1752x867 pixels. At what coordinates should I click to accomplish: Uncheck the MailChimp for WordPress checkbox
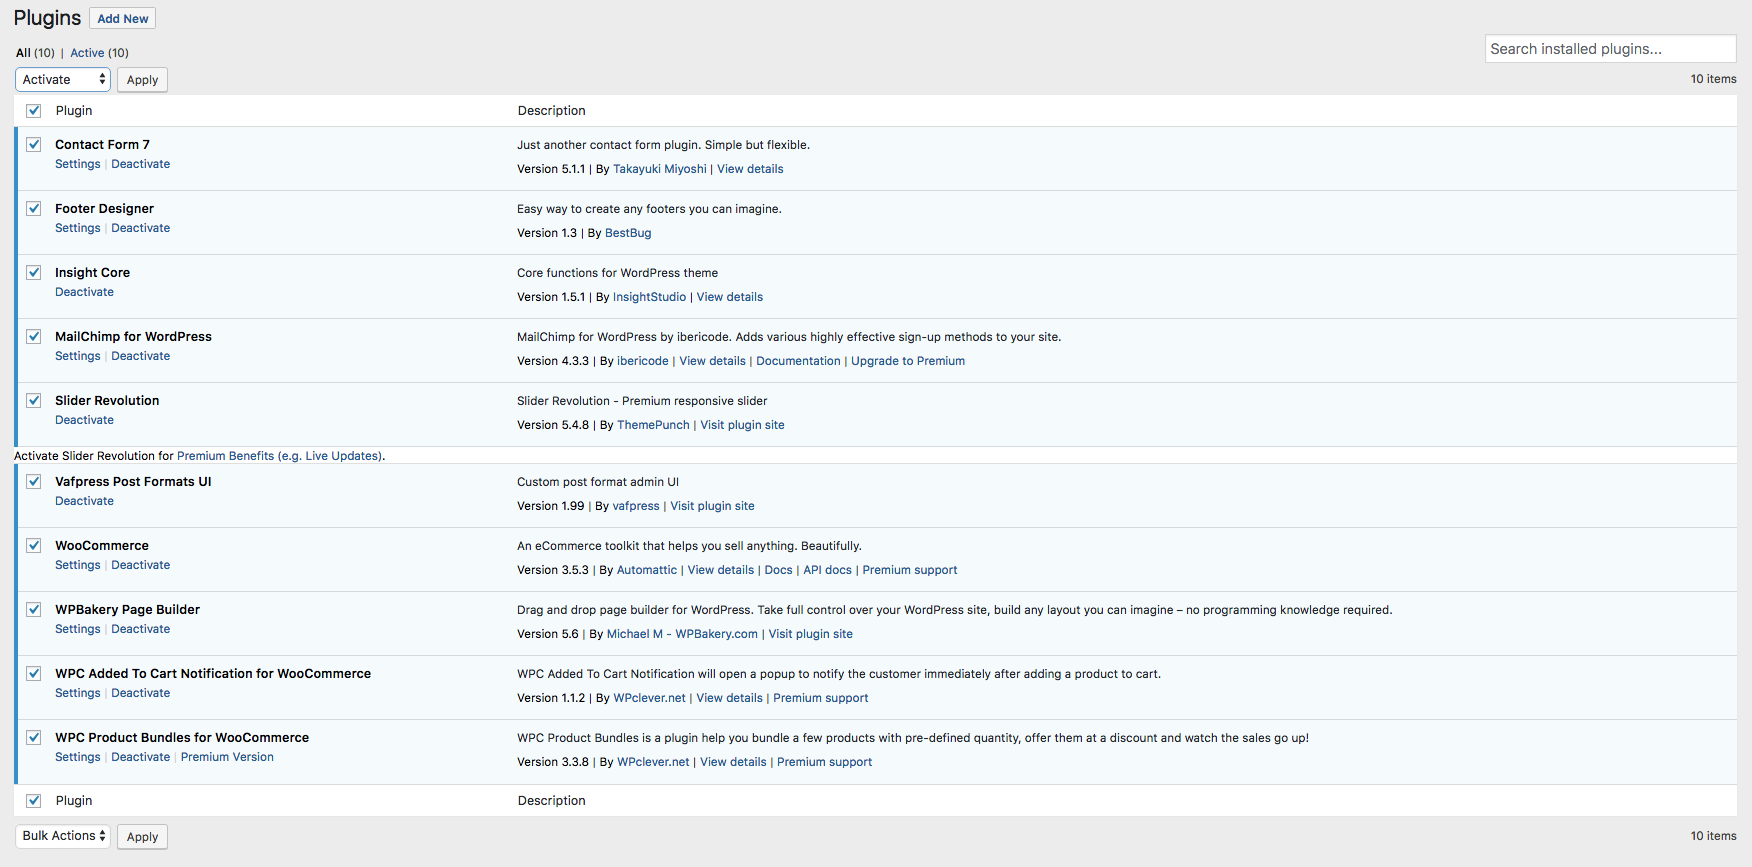point(34,337)
